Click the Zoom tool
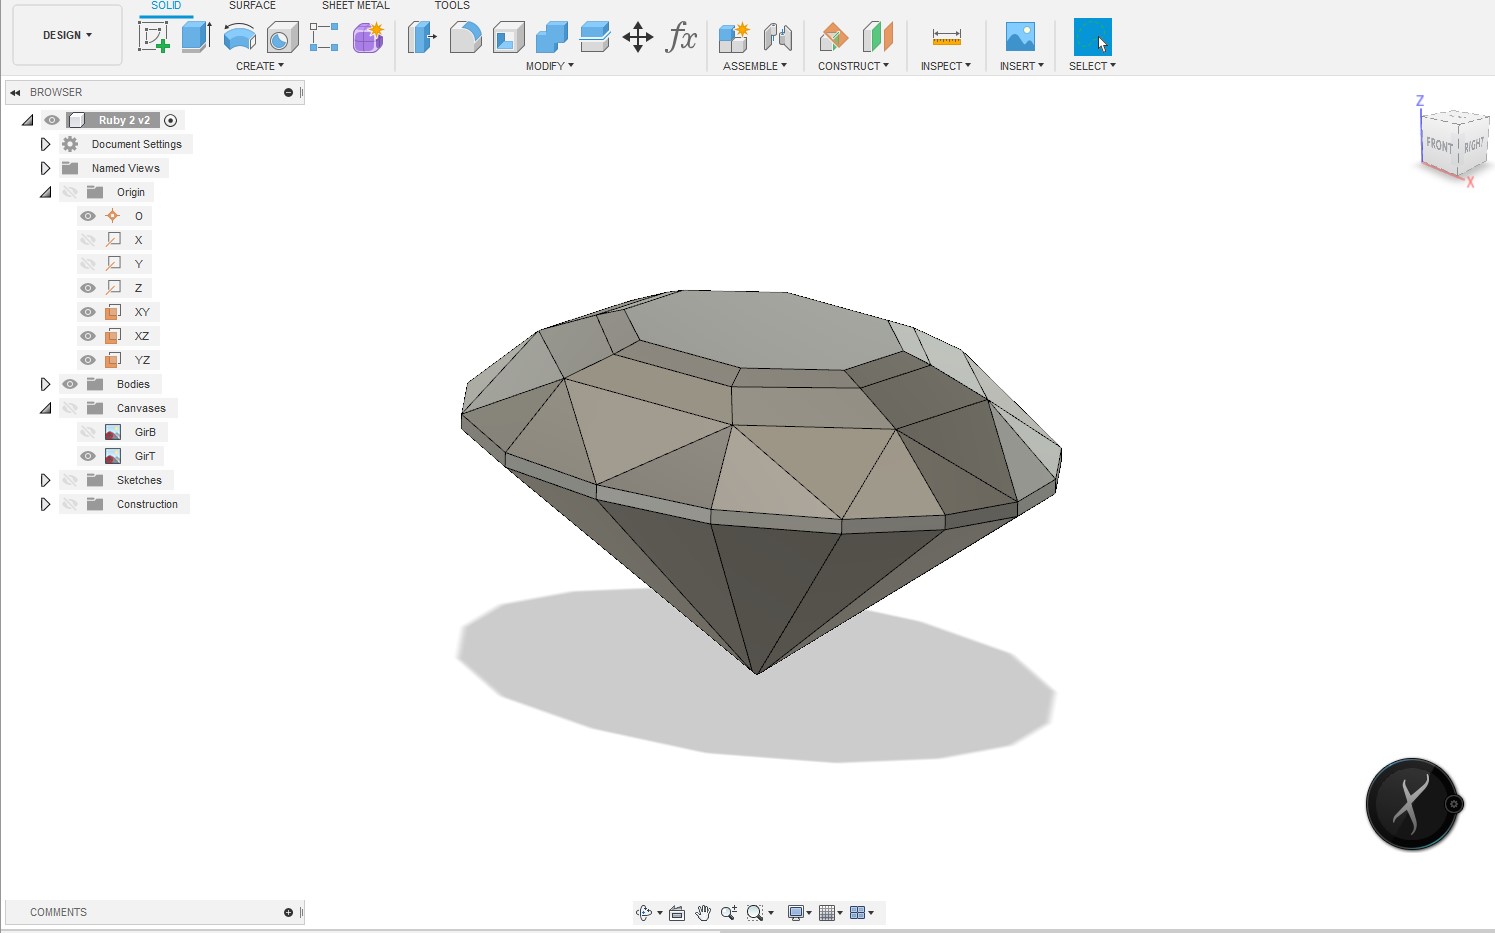1495x933 pixels. pyautogui.click(x=729, y=912)
